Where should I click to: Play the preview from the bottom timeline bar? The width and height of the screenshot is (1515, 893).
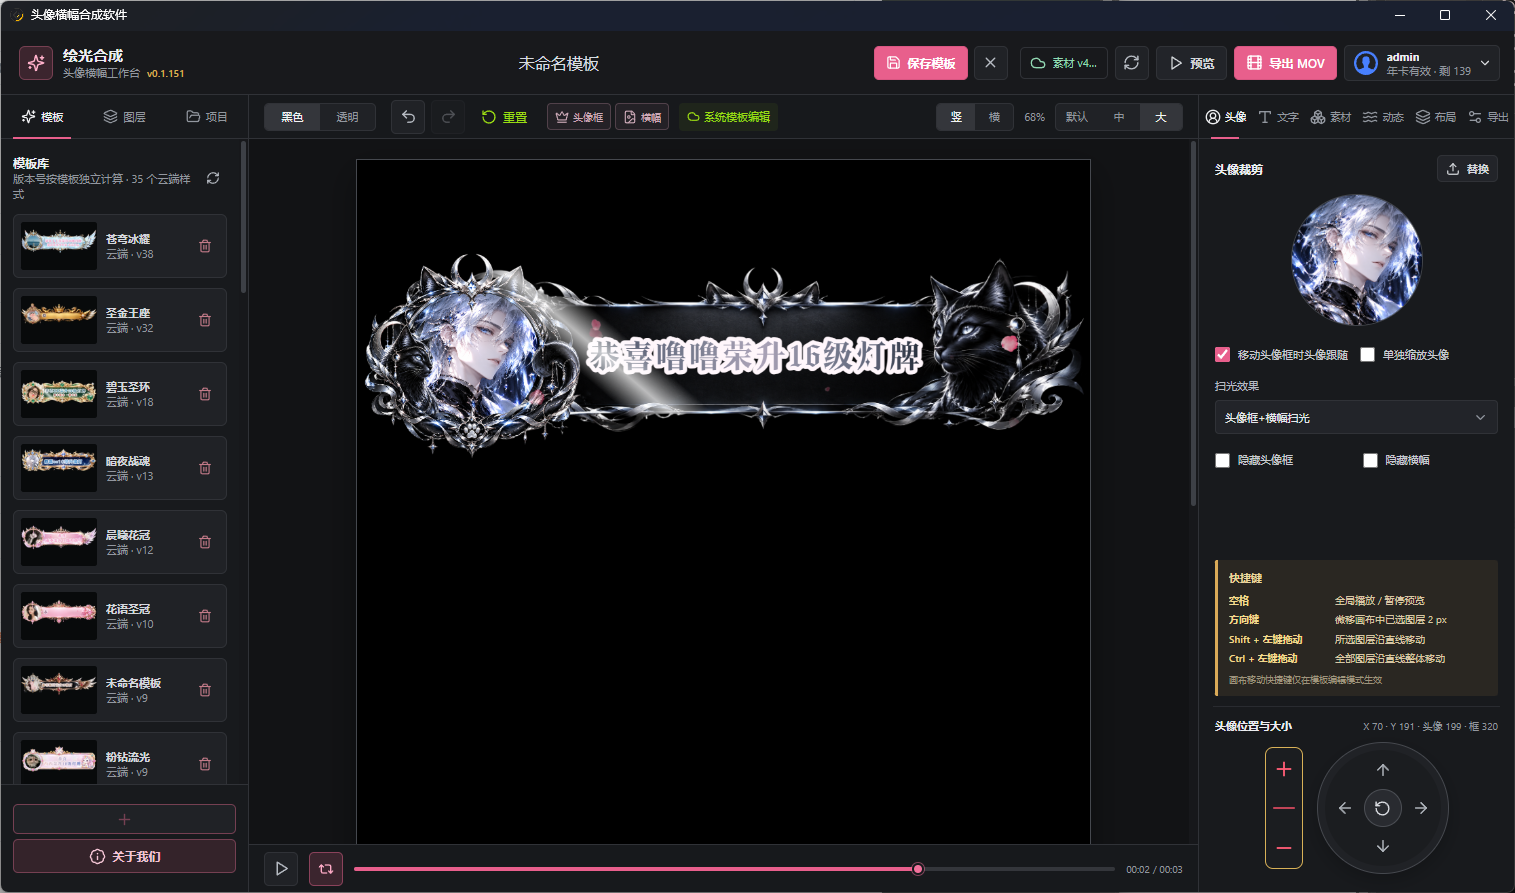tap(281, 869)
